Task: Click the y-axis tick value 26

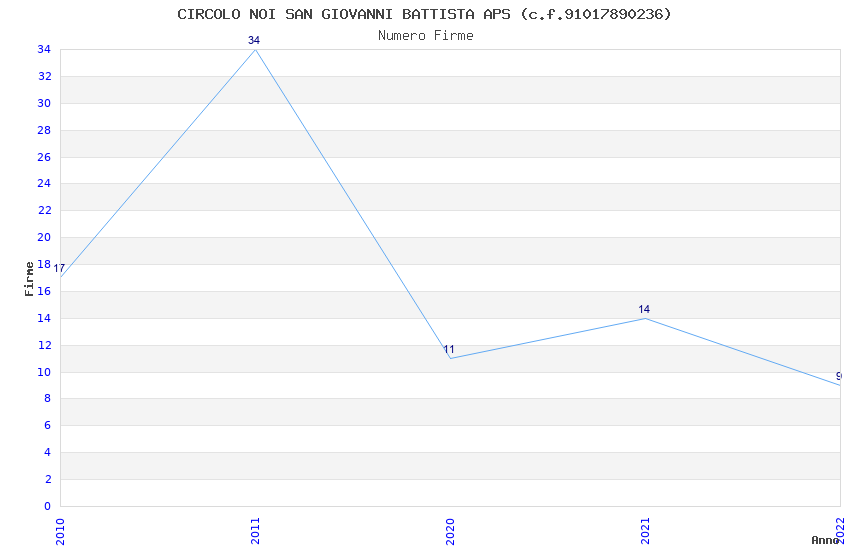Action: coord(44,157)
